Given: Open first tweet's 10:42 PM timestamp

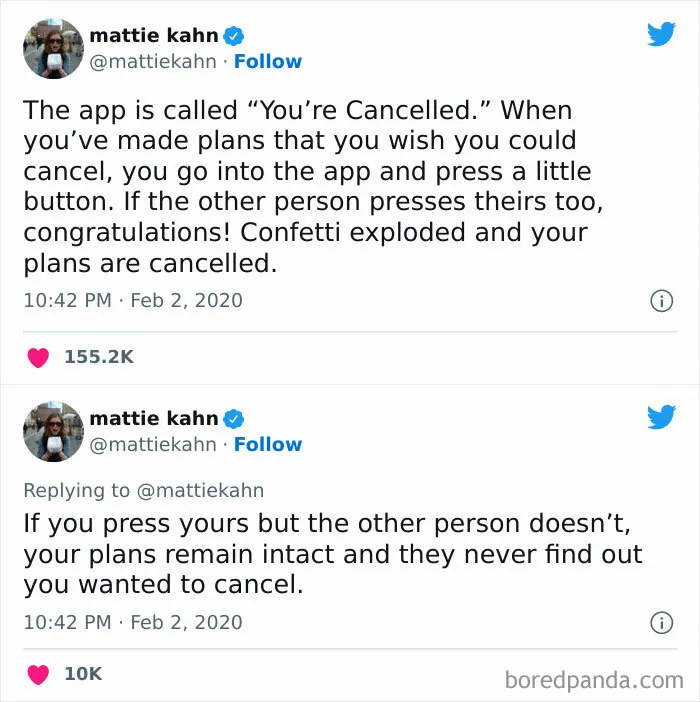Looking at the screenshot, I should (68, 300).
